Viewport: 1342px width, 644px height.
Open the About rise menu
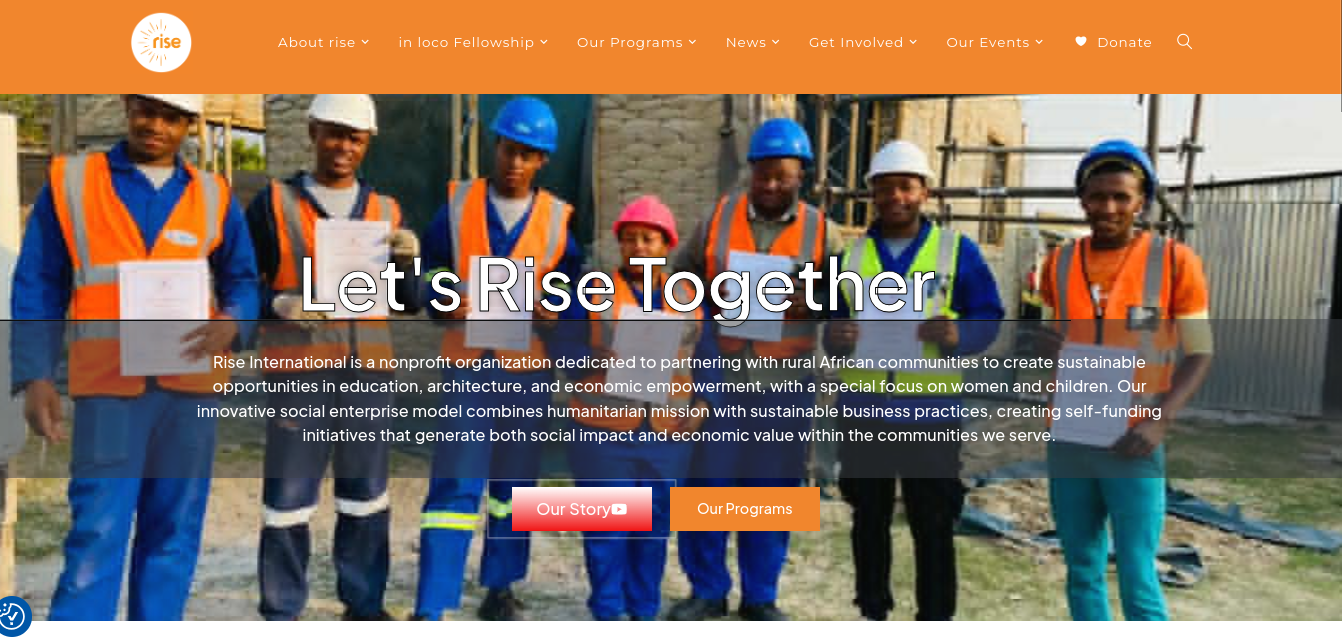pos(317,42)
